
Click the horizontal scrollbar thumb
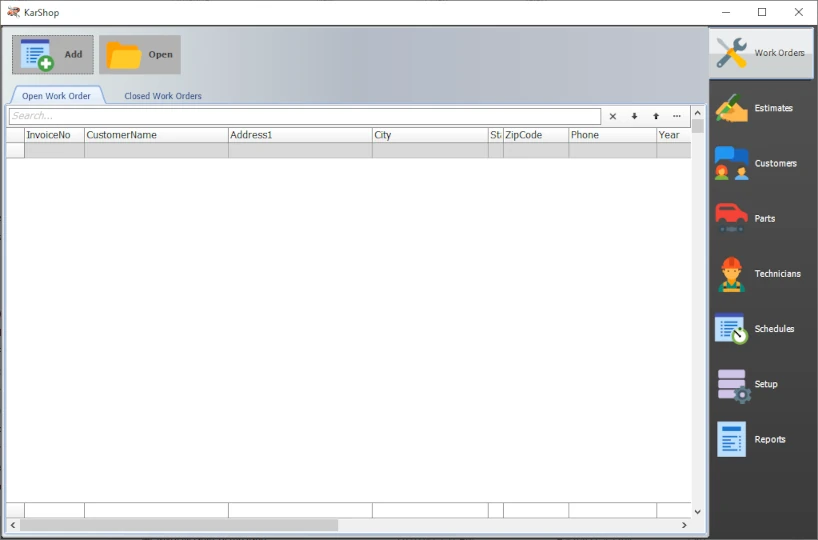point(179,525)
